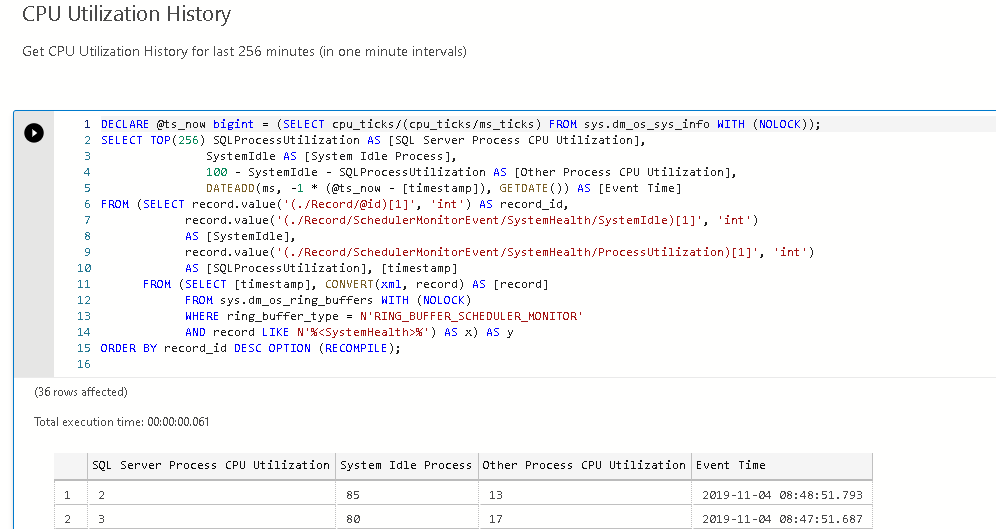Click the 08:48:51.793 event time cell
The height and width of the screenshot is (529, 996).
pos(781,494)
